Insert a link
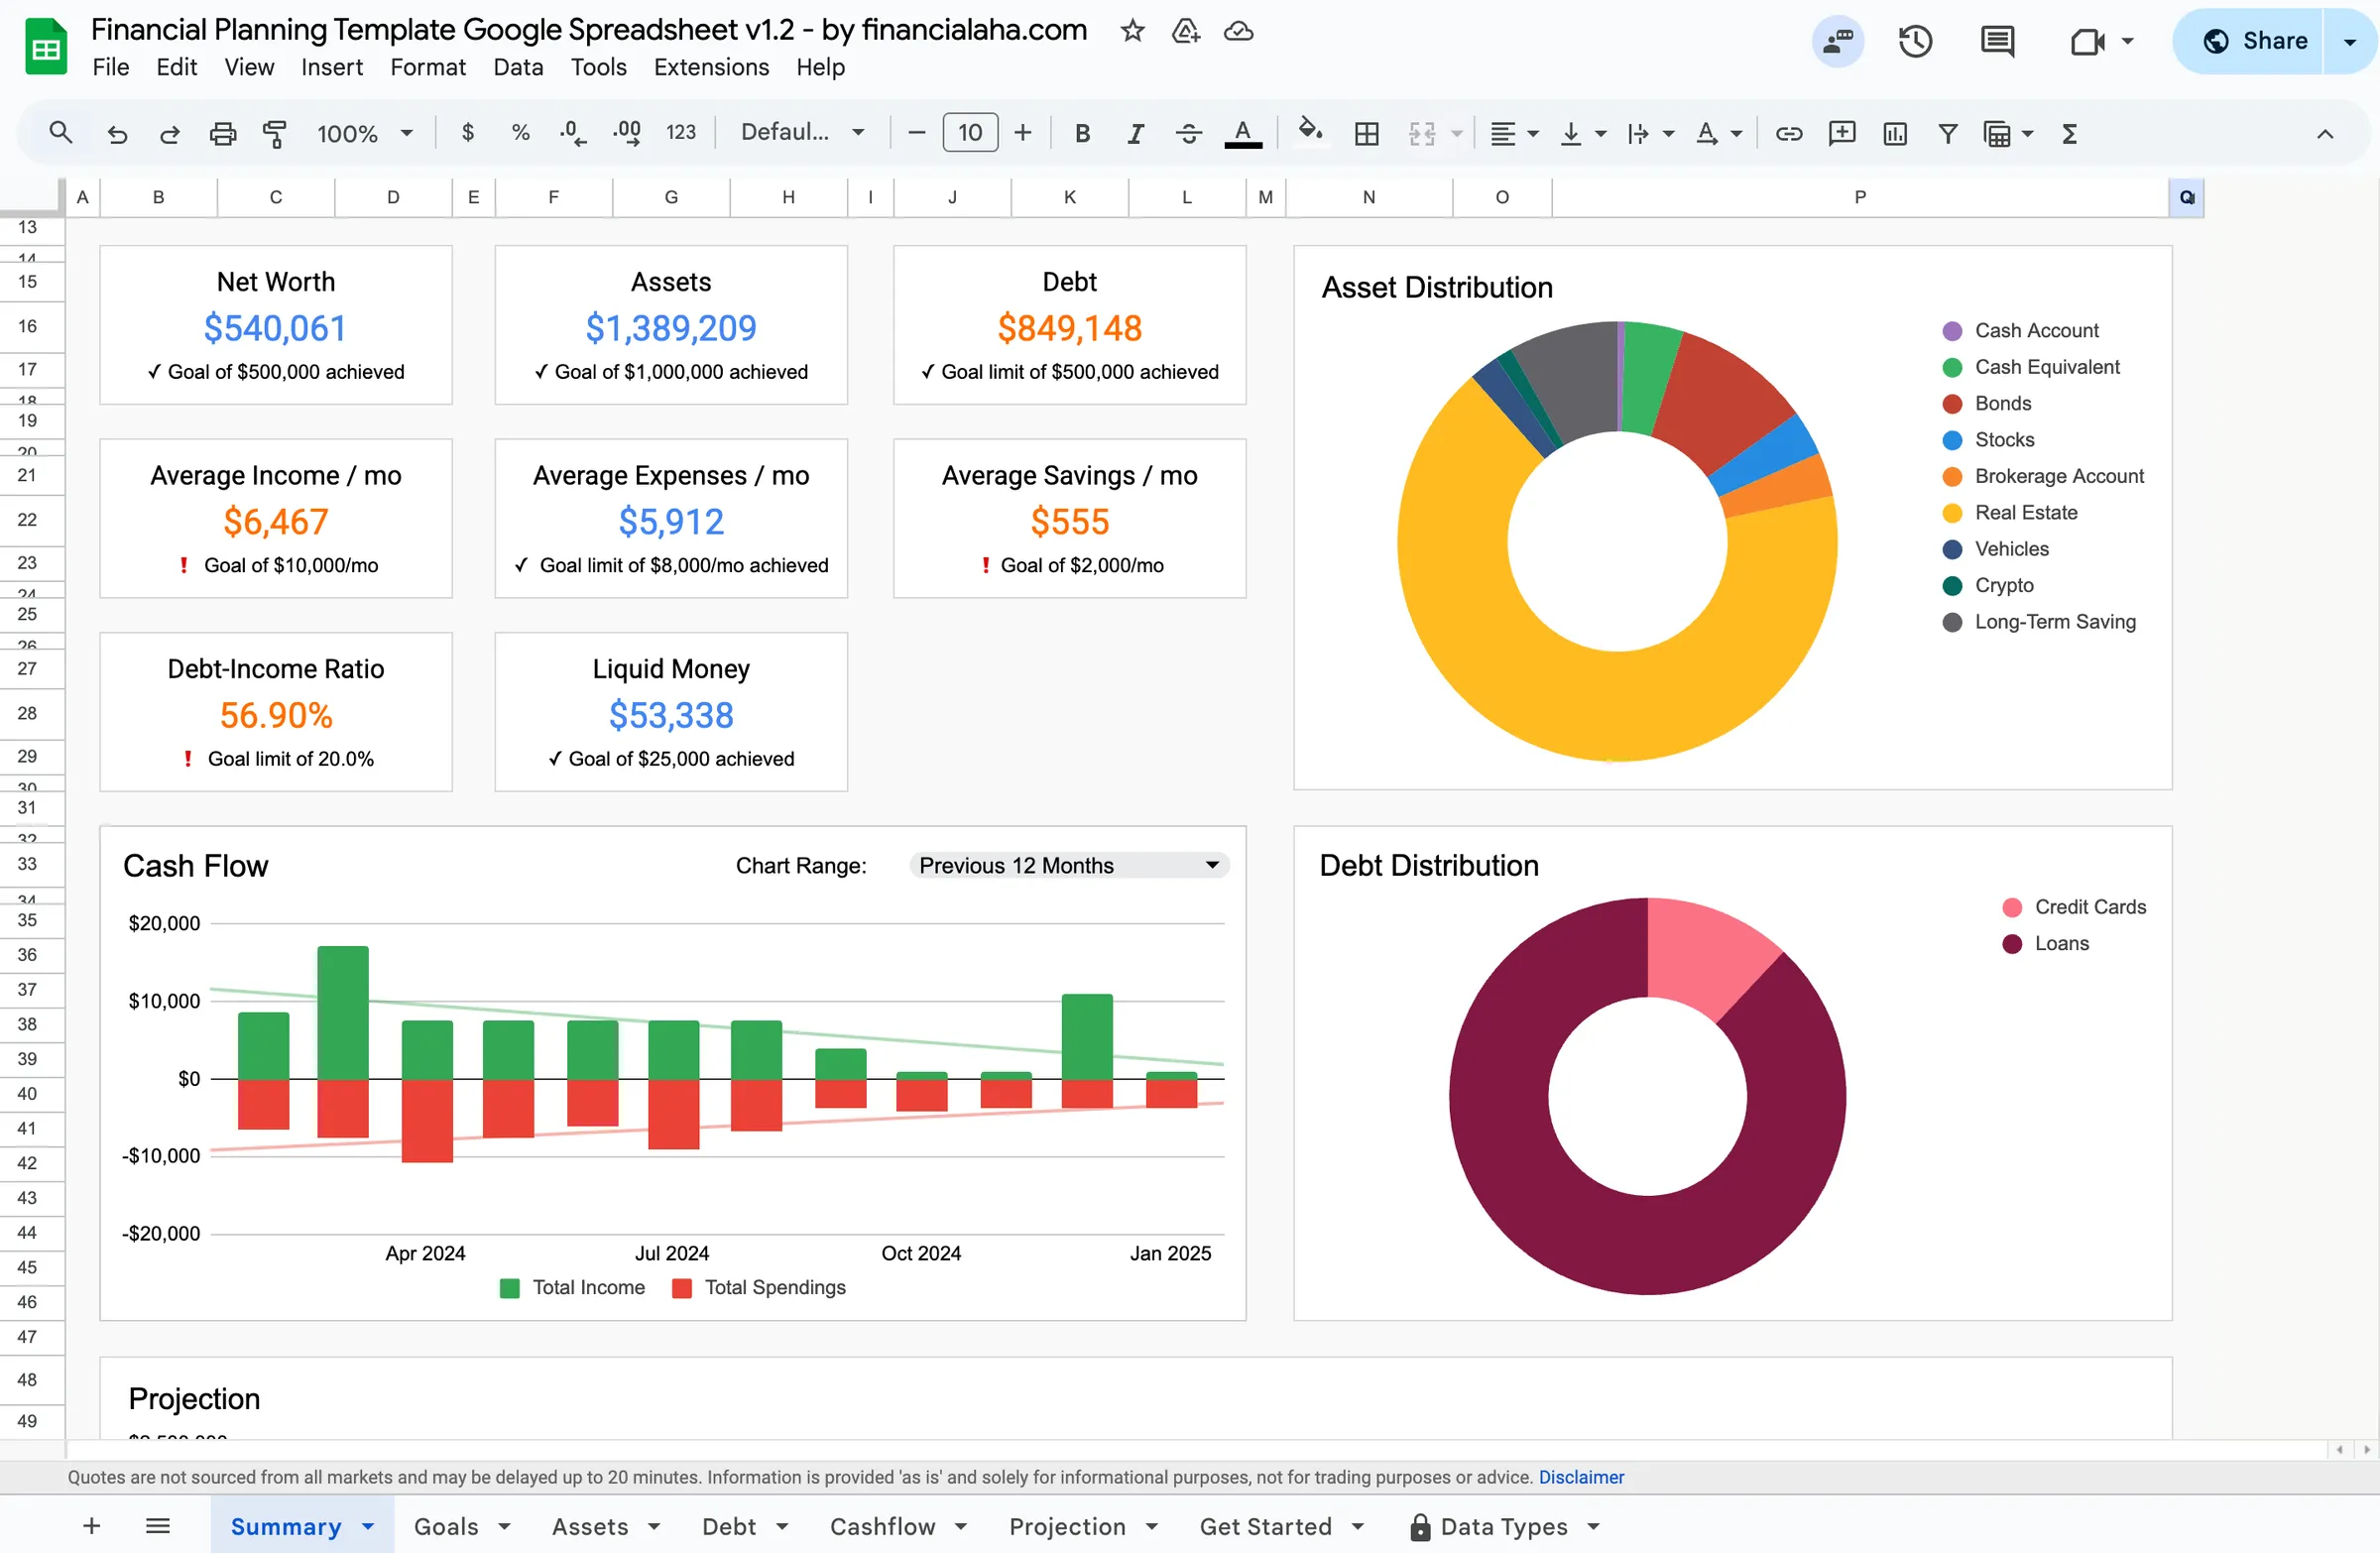 tap(1789, 132)
